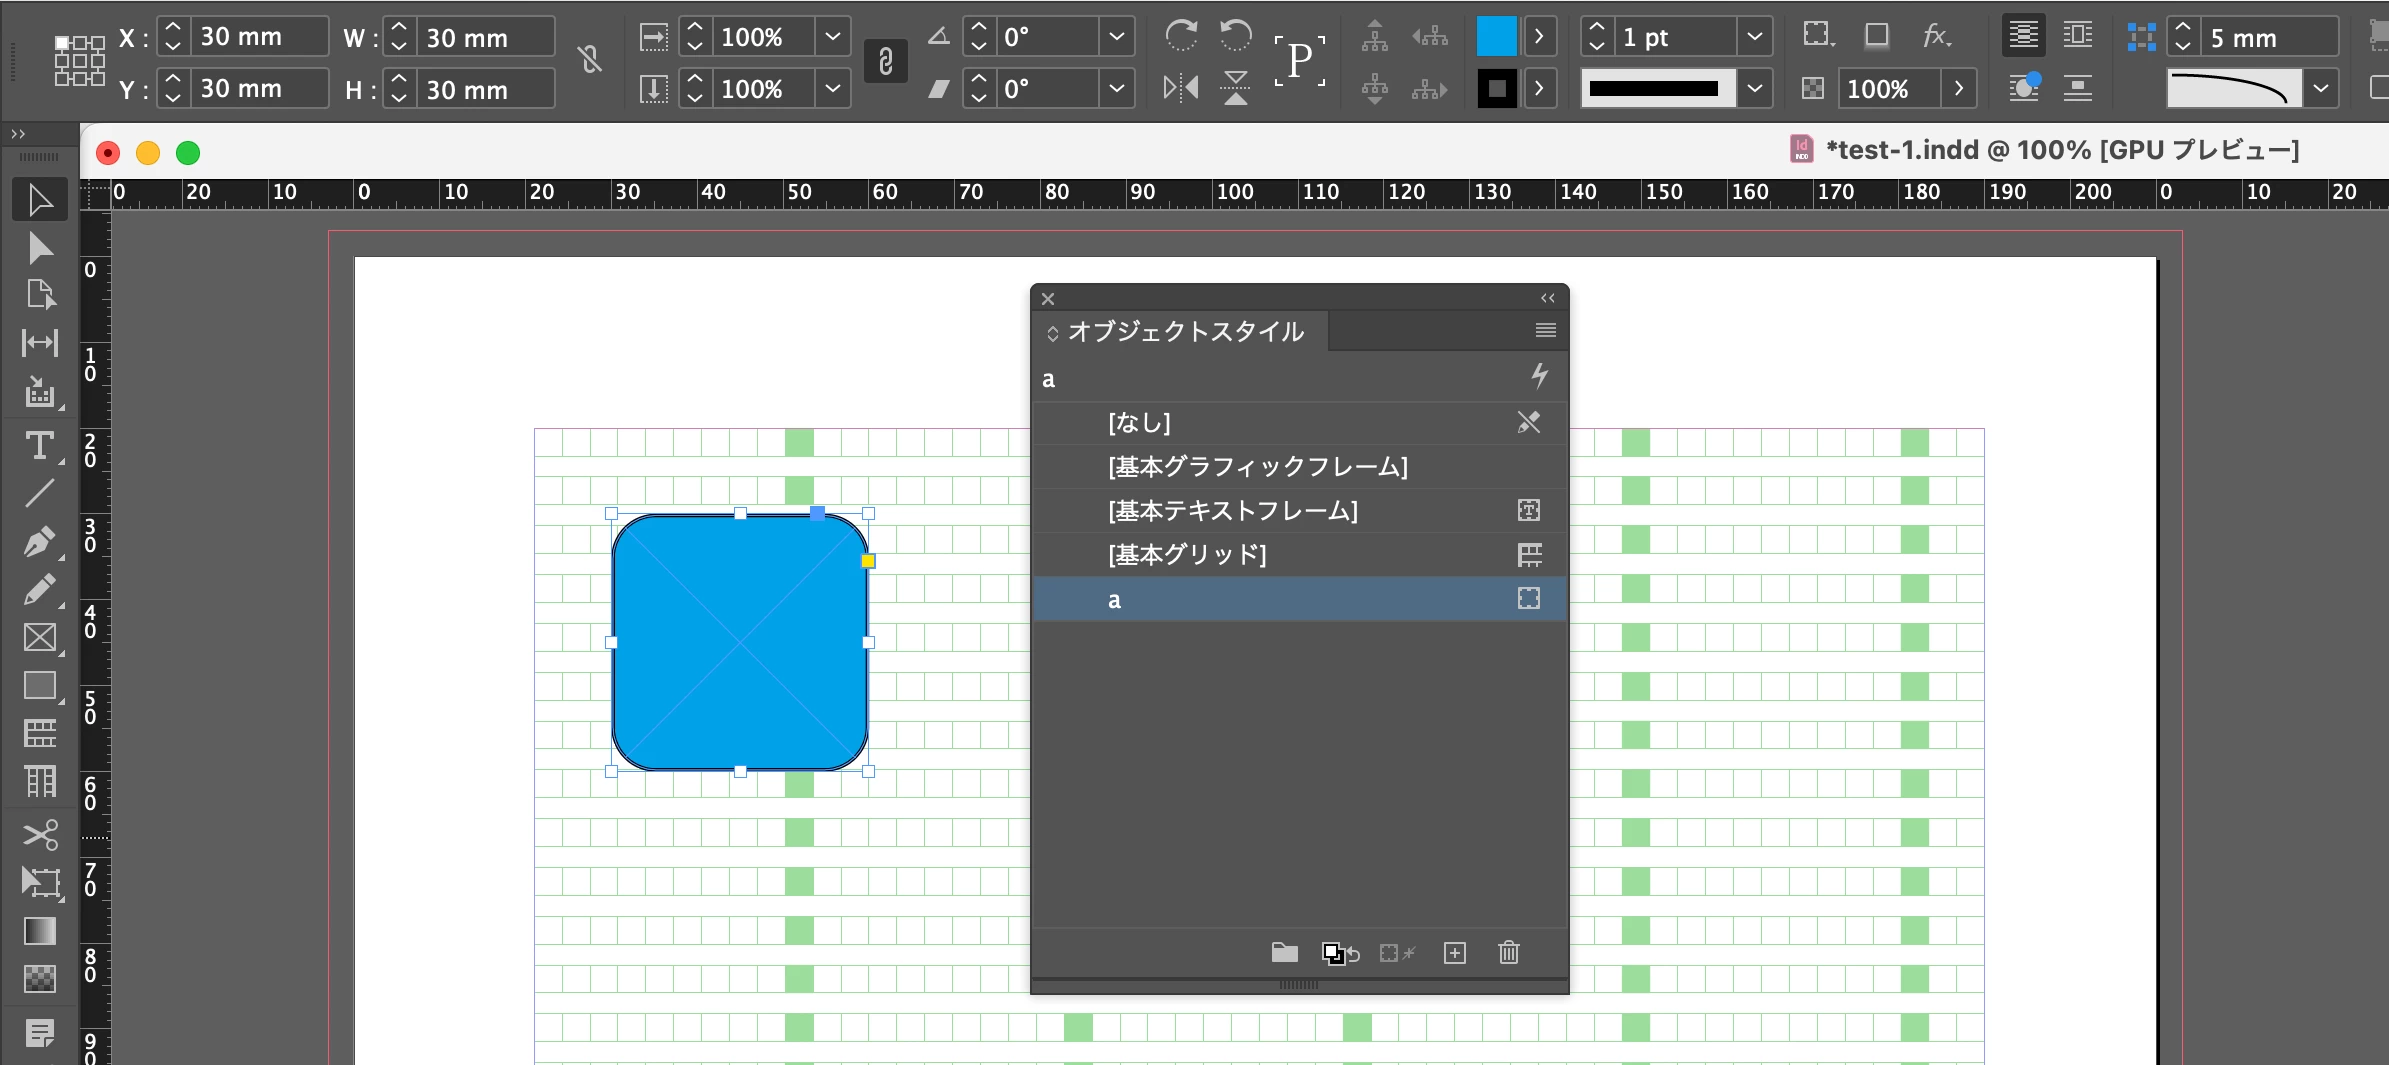The image size is (2389, 1065).
Task: Expand the stroke color flyout arrow
Action: pyautogui.click(x=1539, y=89)
